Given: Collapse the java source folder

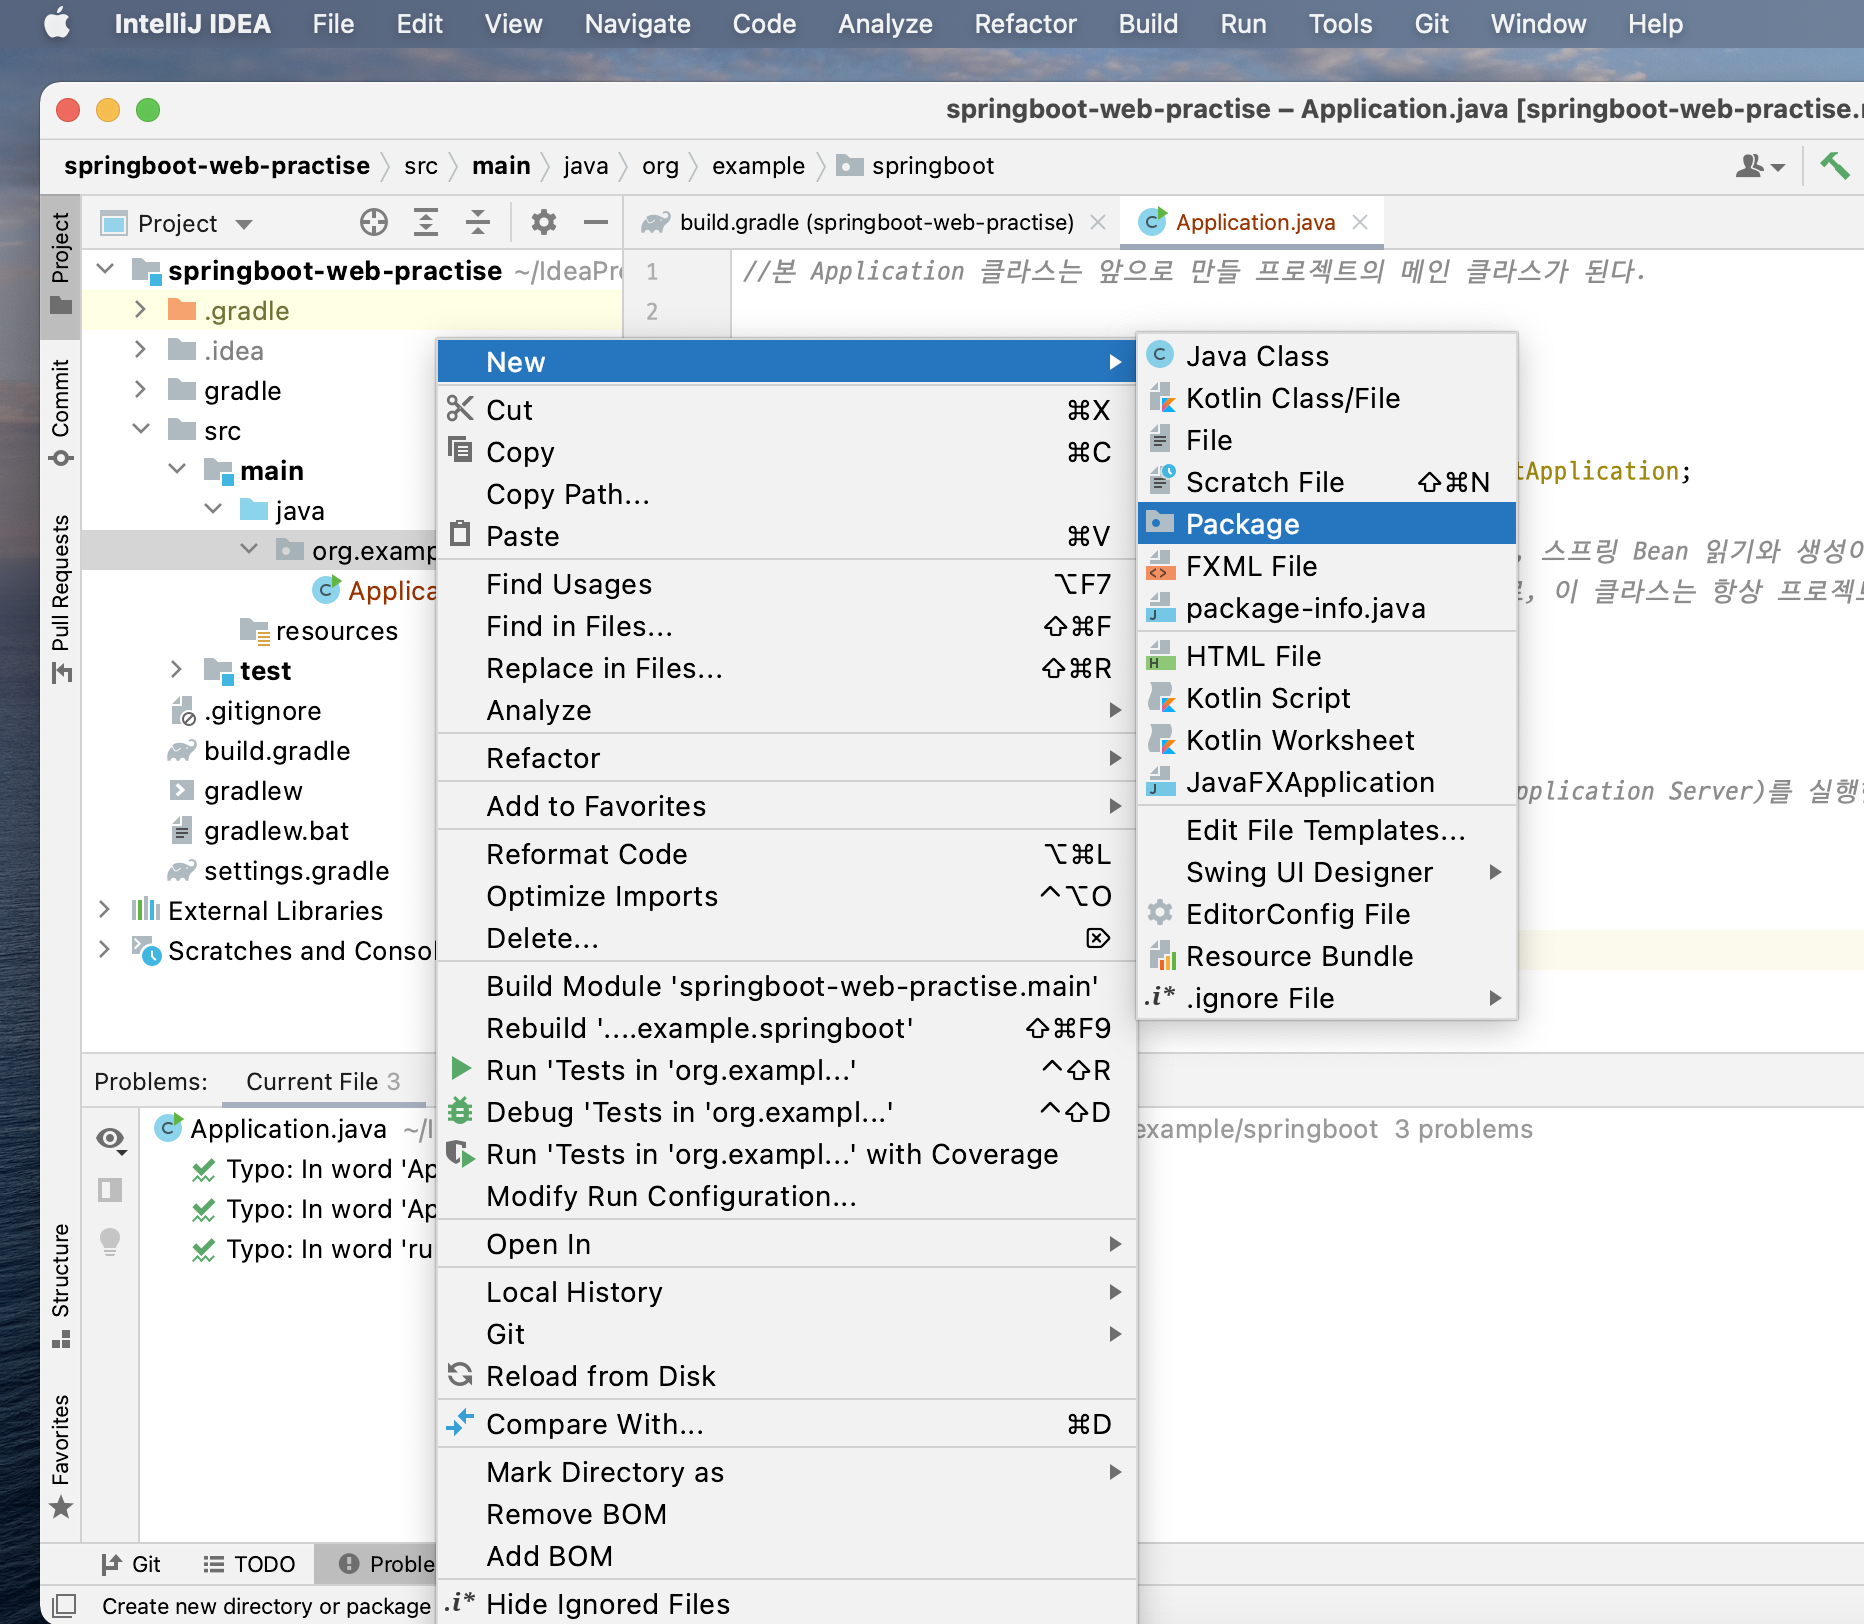Looking at the screenshot, I should click(x=213, y=509).
